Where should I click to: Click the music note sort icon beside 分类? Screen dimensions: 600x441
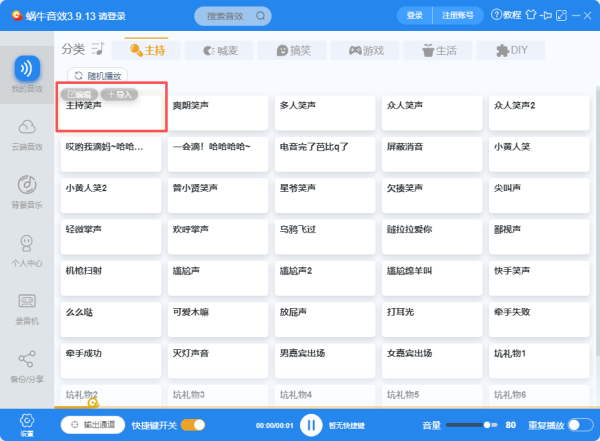pyautogui.click(x=98, y=49)
